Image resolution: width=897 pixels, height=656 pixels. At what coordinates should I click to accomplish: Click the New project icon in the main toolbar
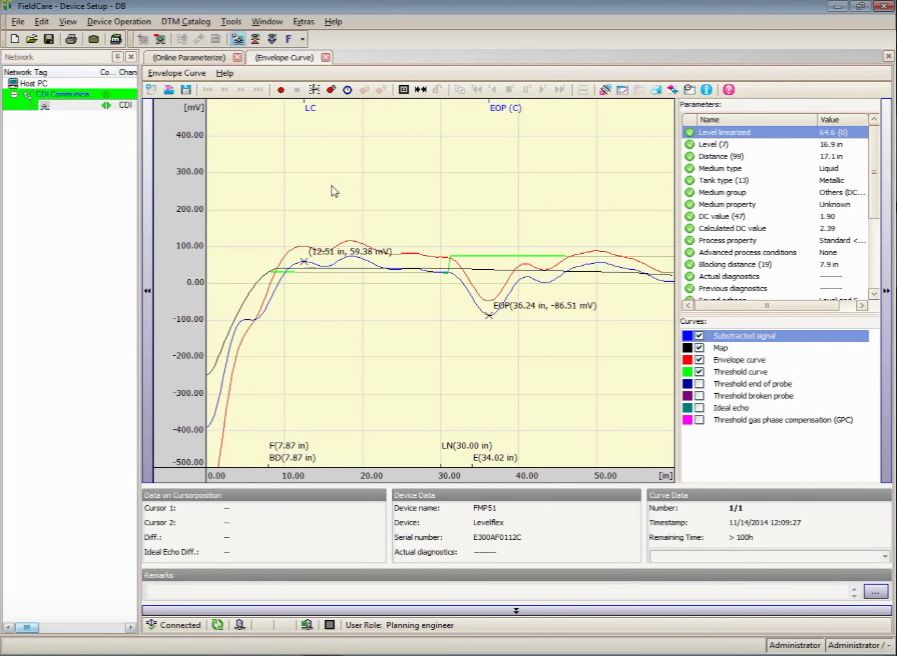(15, 39)
